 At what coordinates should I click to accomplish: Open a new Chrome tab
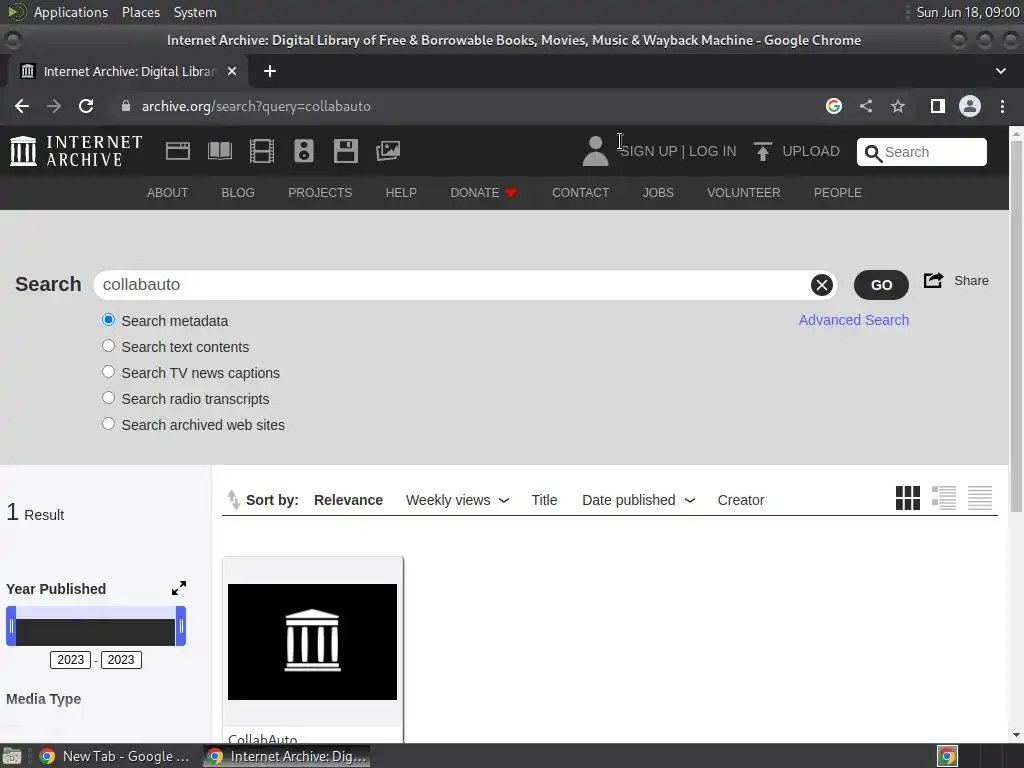(x=270, y=71)
